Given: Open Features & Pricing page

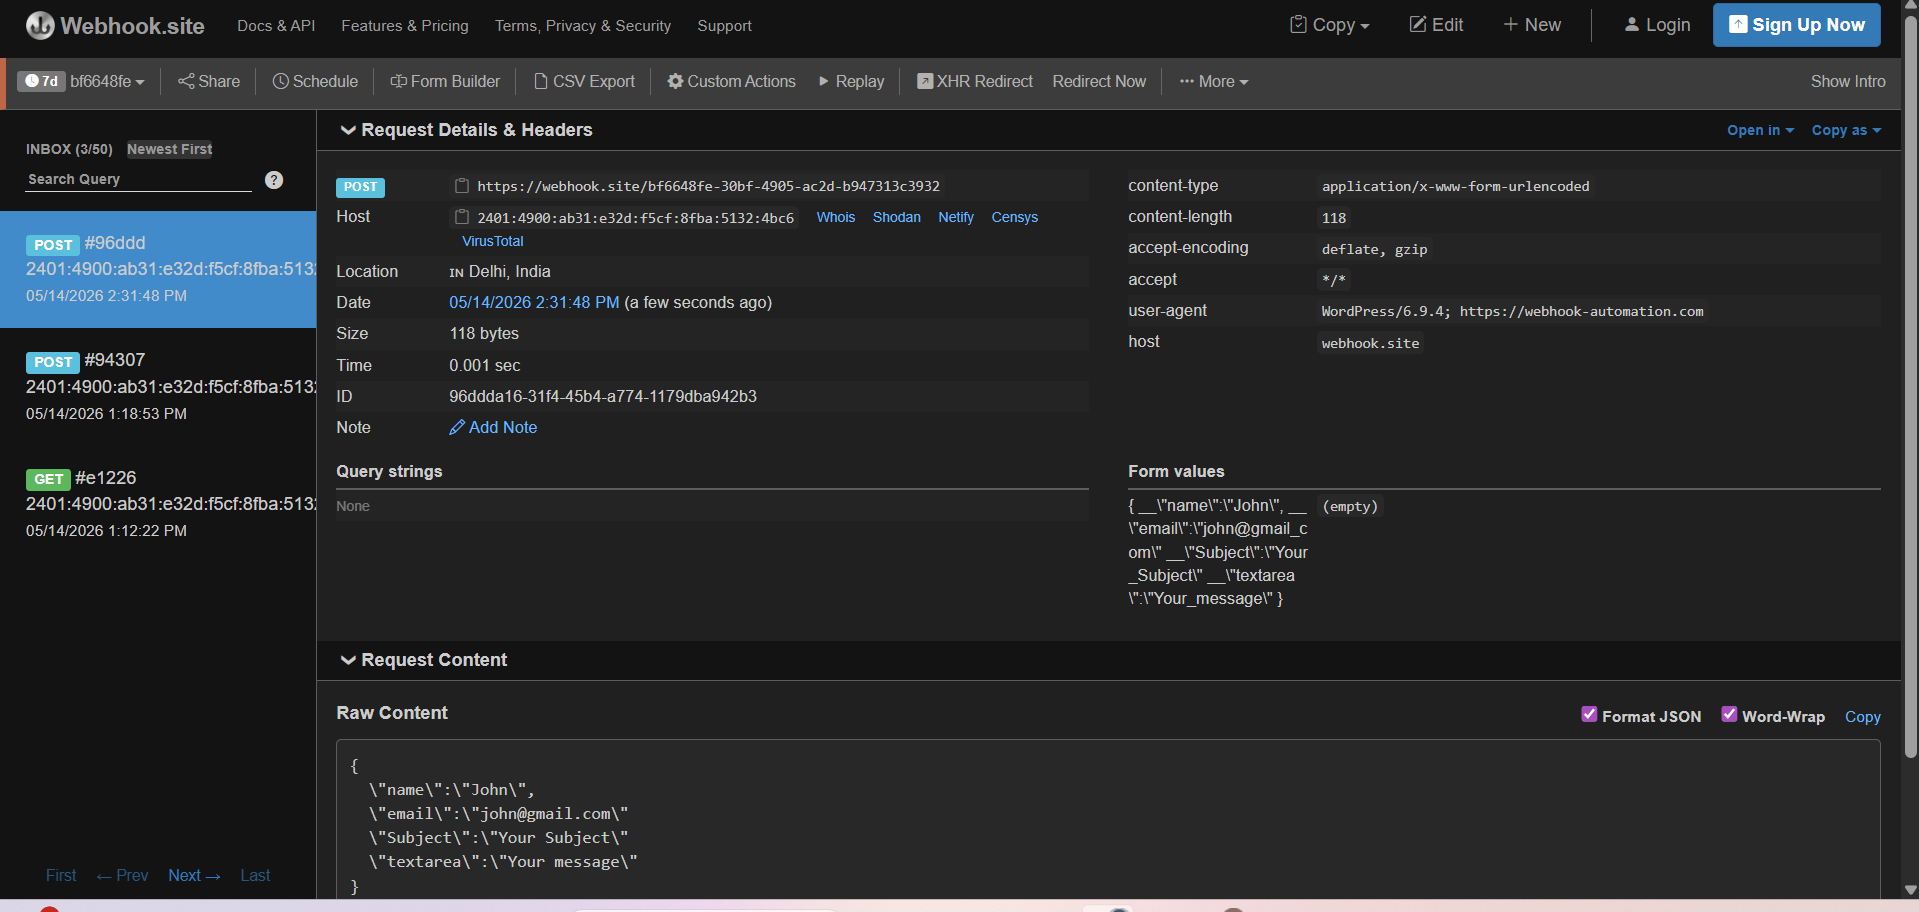Looking at the screenshot, I should (x=405, y=26).
